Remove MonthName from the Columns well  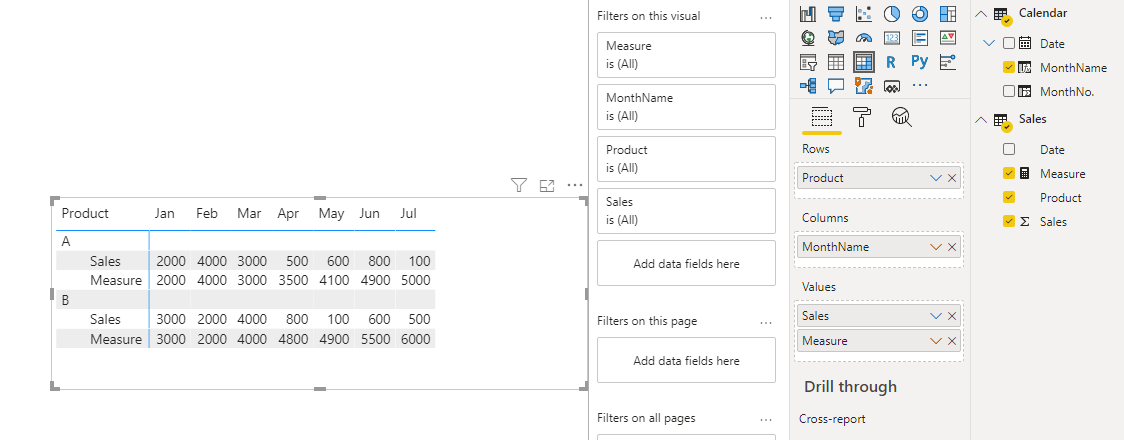coord(952,247)
